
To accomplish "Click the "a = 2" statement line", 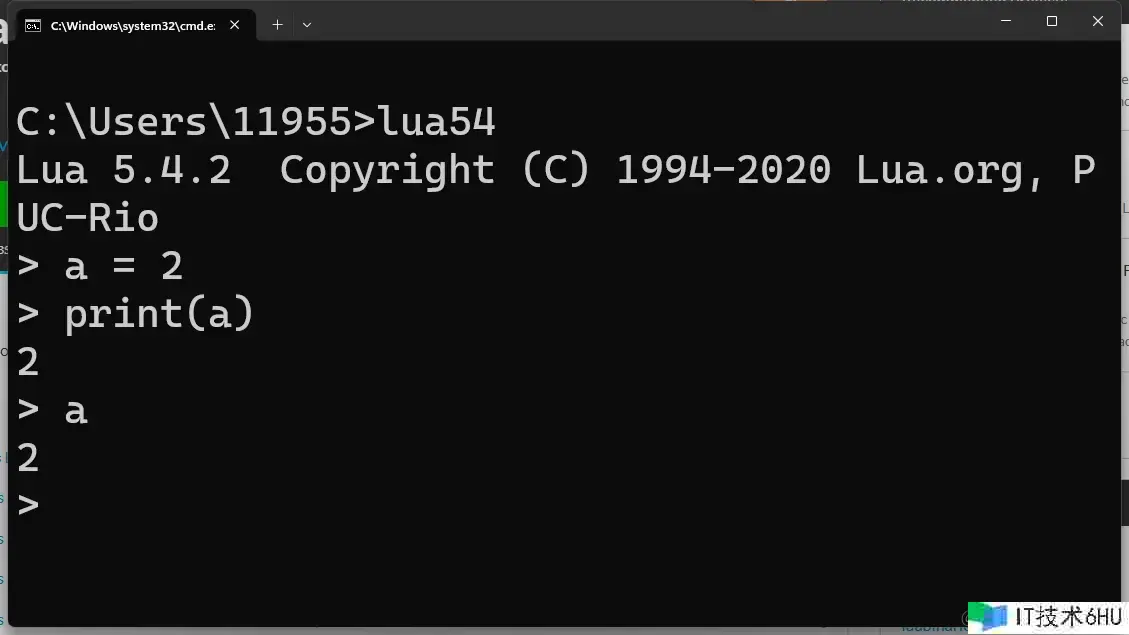I will click(123, 266).
